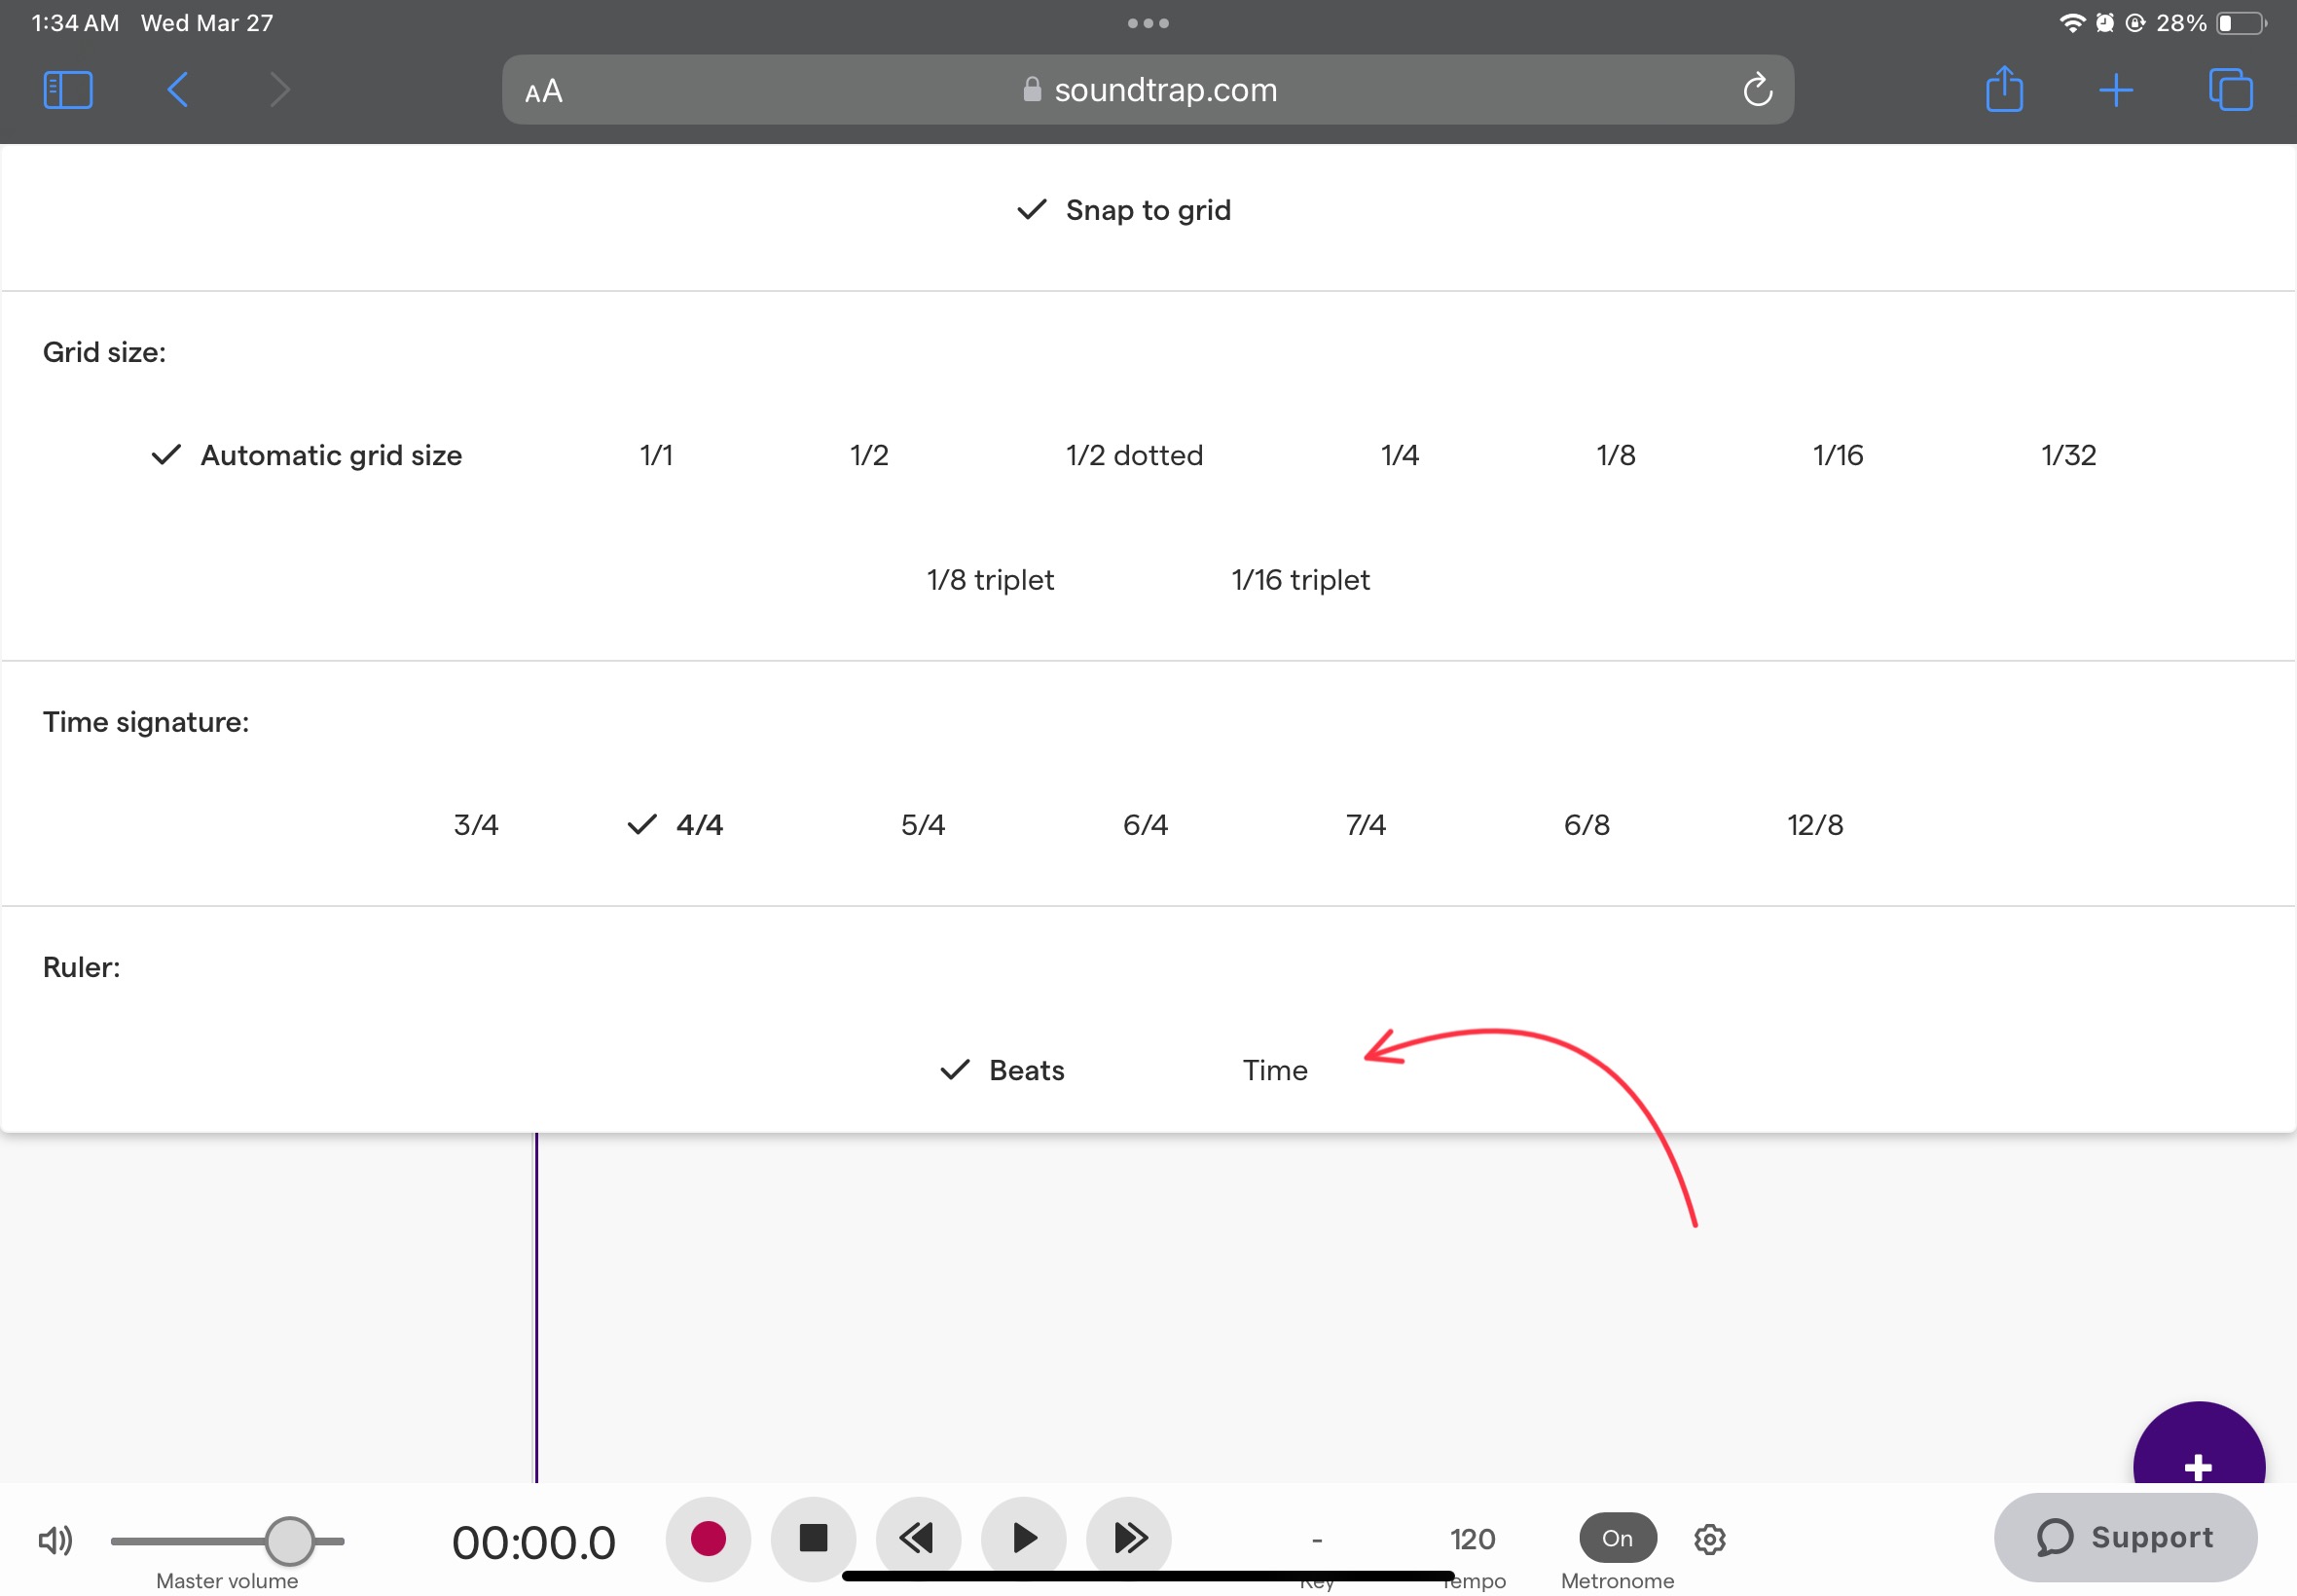This screenshot has height=1596, width=2297.
Task: Open the Support chat button
Action: click(2125, 1538)
